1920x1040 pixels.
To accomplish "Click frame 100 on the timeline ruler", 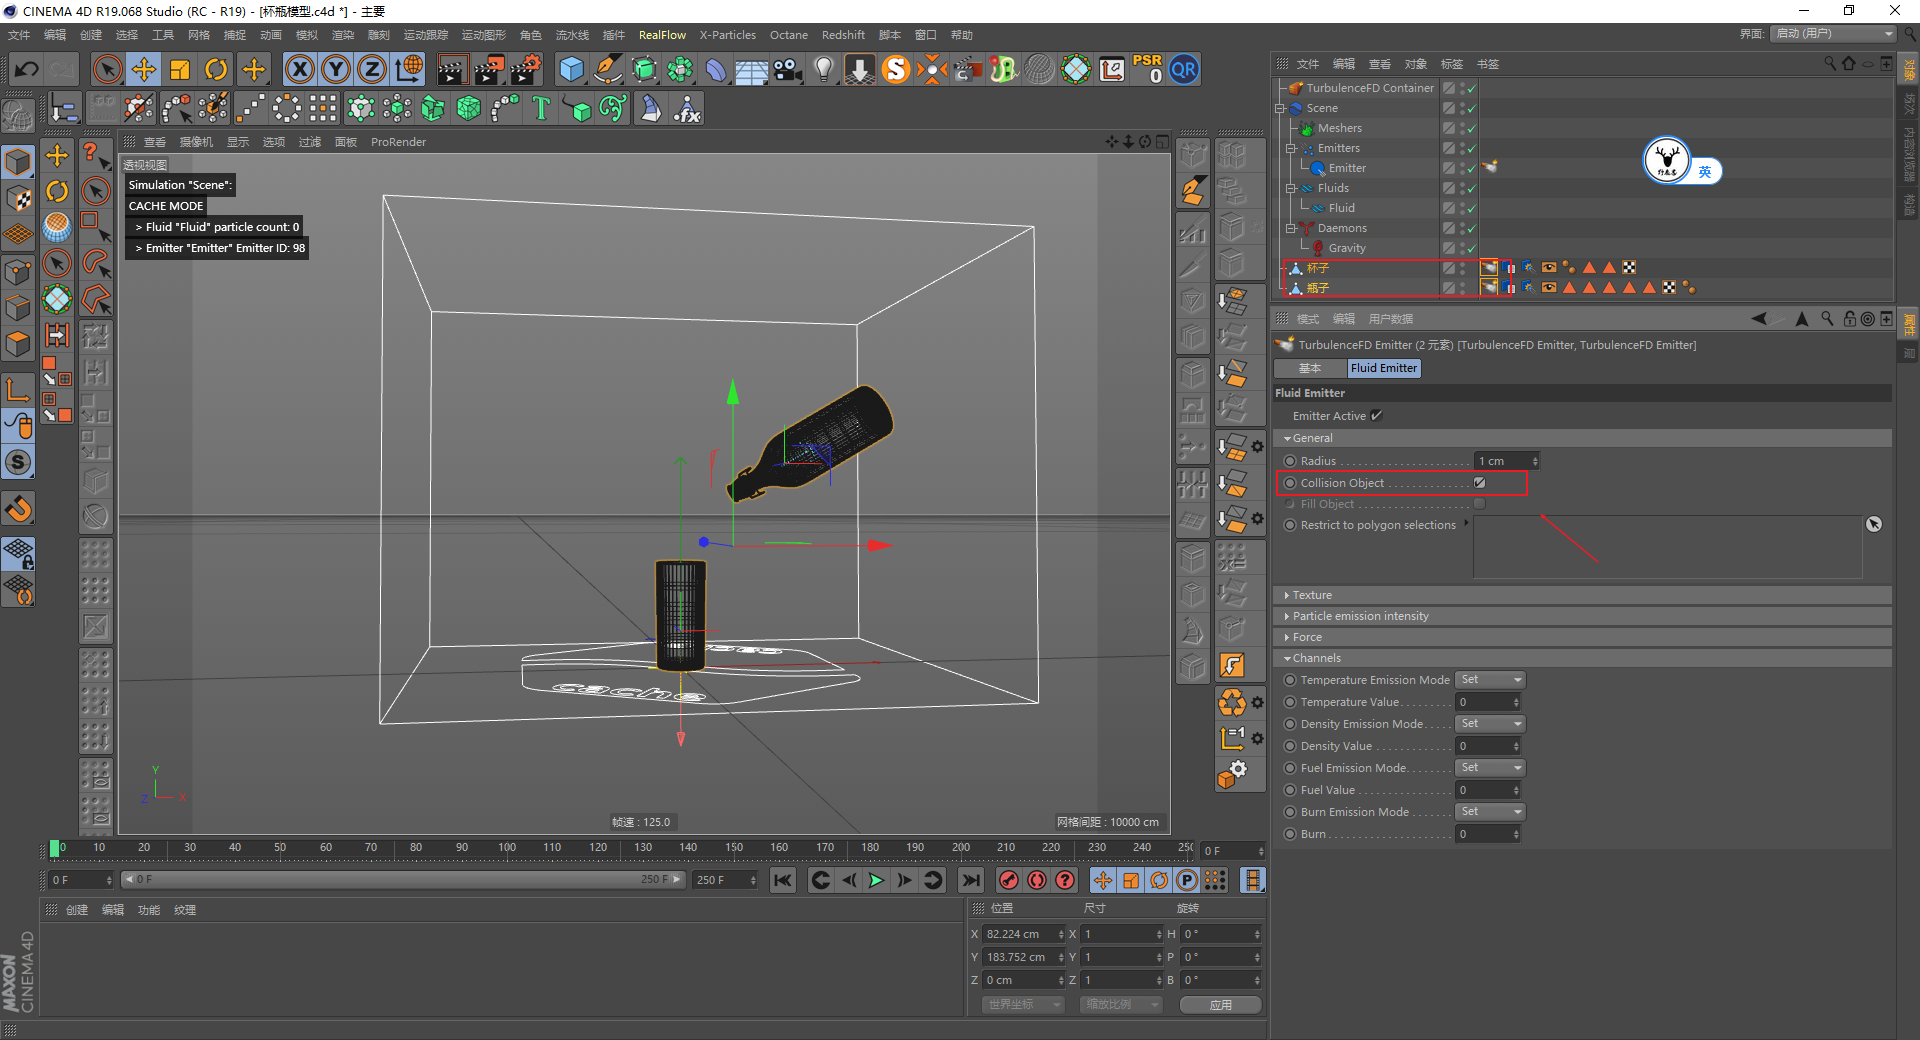I will point(507,848).
